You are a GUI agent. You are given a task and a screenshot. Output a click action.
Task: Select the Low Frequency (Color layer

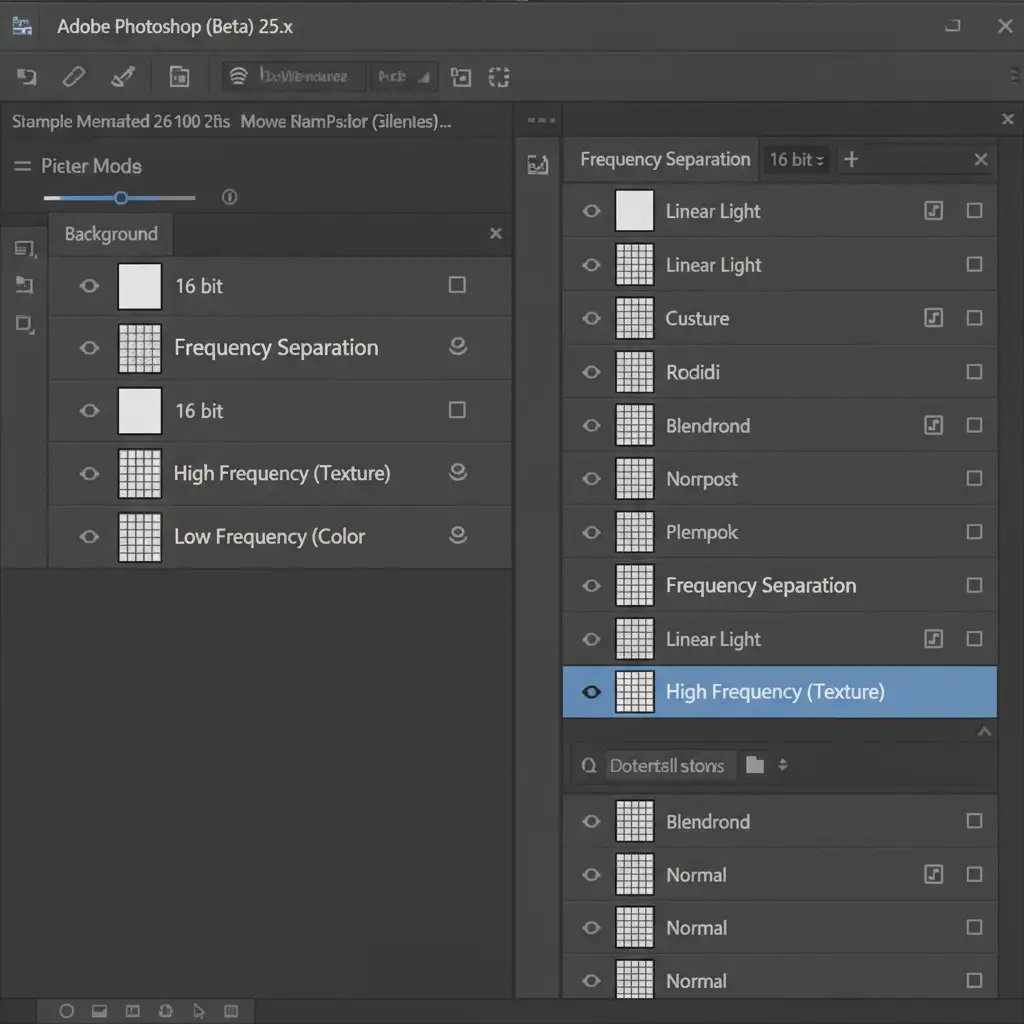click(270, 536)
